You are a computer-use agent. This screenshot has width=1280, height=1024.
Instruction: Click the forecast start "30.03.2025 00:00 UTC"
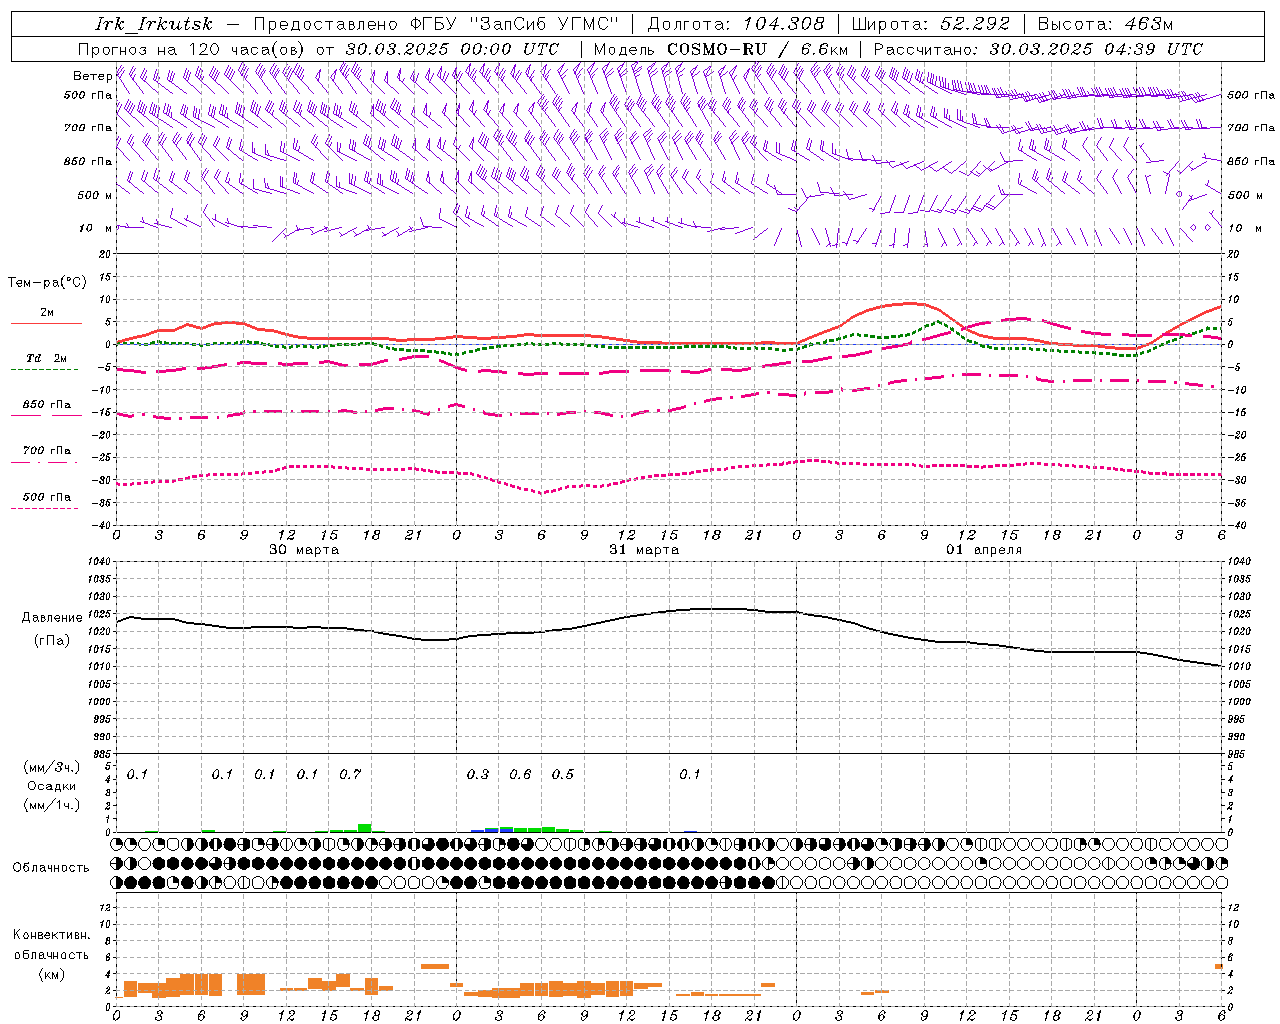coord(452,49)
